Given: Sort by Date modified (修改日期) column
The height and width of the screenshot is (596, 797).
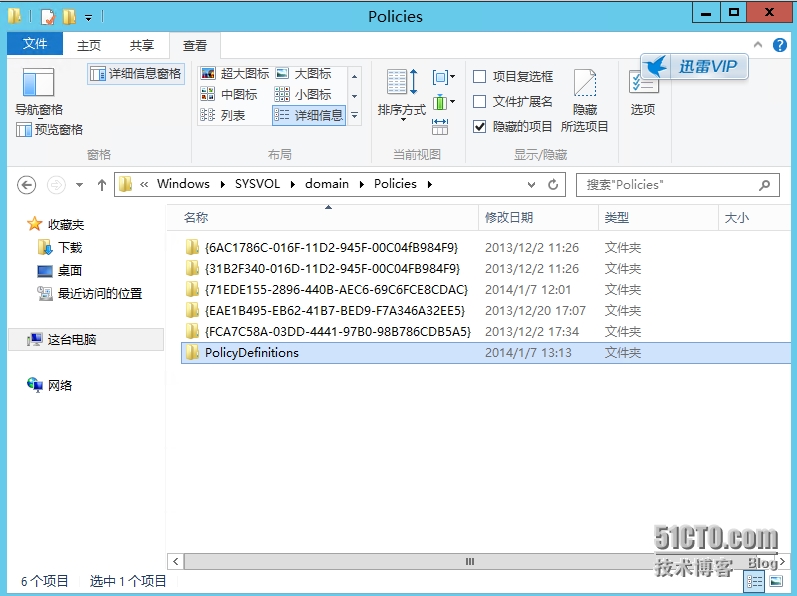Looking at the screenshot, I should pos(538,217).
